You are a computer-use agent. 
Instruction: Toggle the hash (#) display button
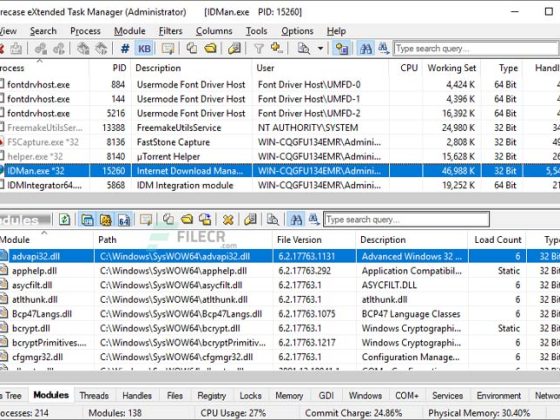click(125, 48)
